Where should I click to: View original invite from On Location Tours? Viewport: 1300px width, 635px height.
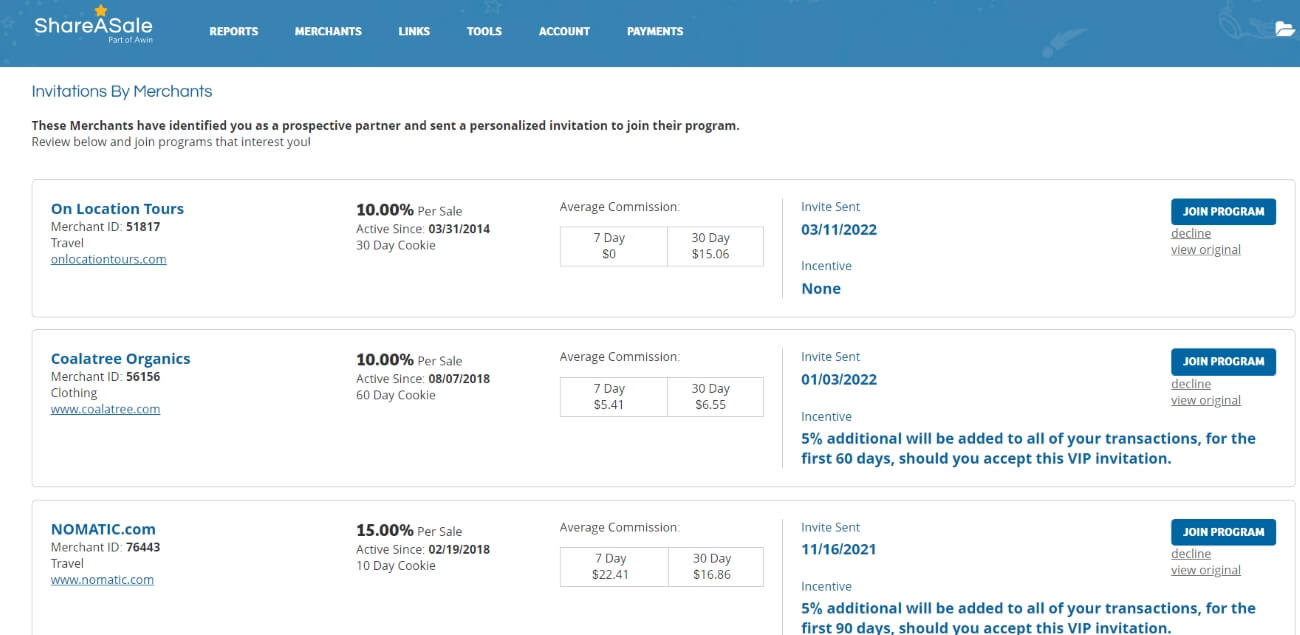[1206, 250]
